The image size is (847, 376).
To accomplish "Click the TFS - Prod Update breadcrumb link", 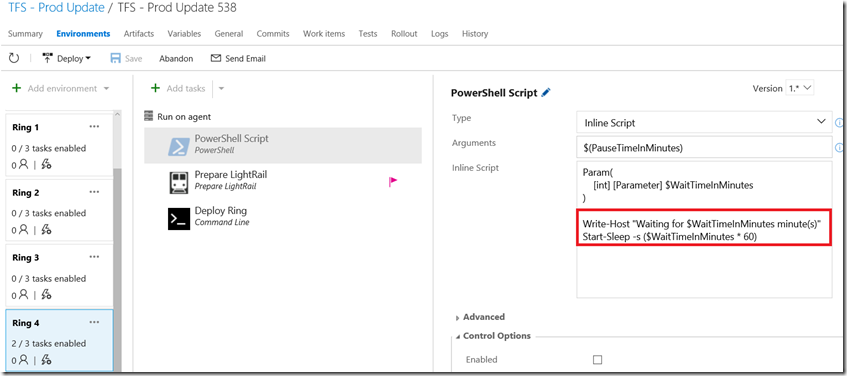I will (56, 8).
